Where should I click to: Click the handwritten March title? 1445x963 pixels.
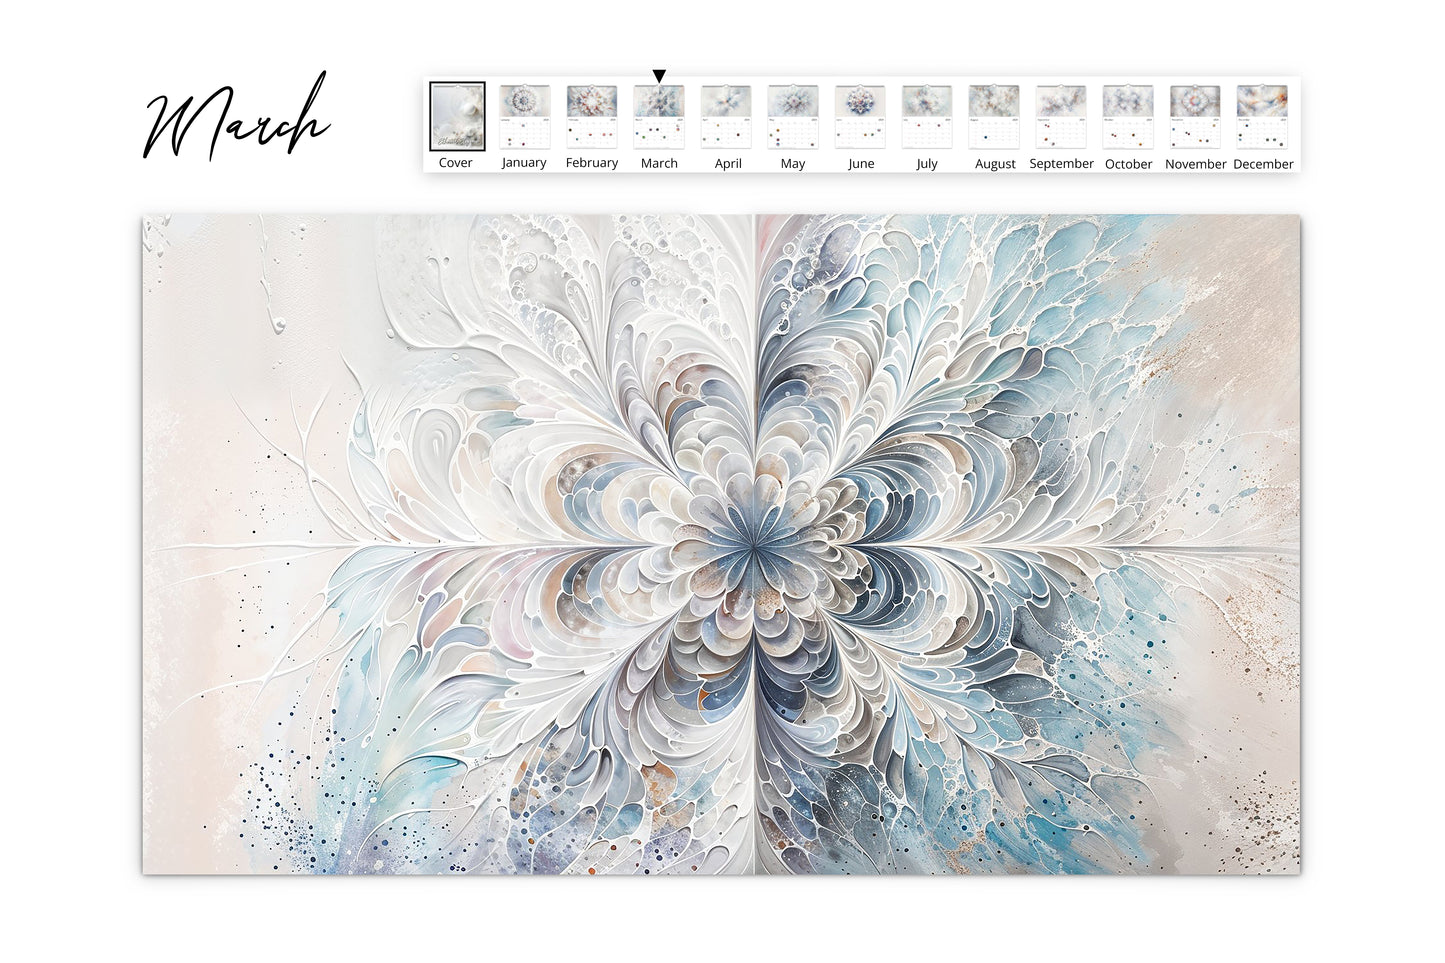(237, 117)
